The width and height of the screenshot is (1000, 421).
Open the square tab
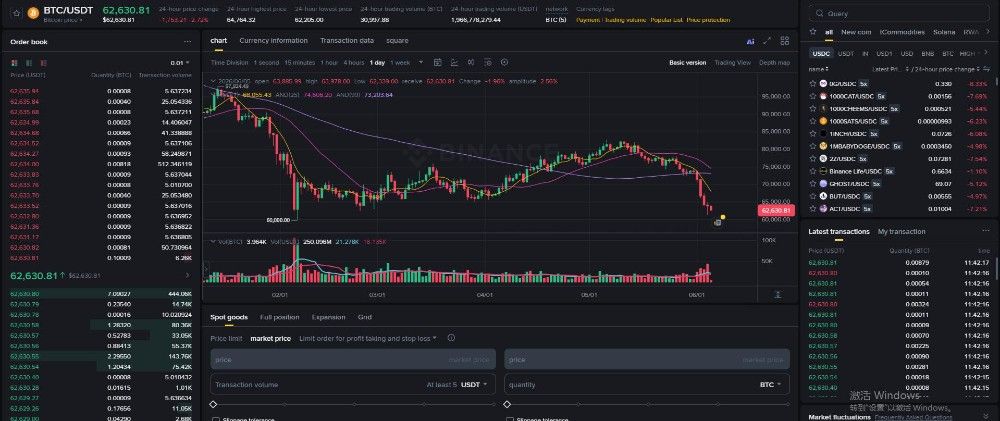tap(397, 41)
